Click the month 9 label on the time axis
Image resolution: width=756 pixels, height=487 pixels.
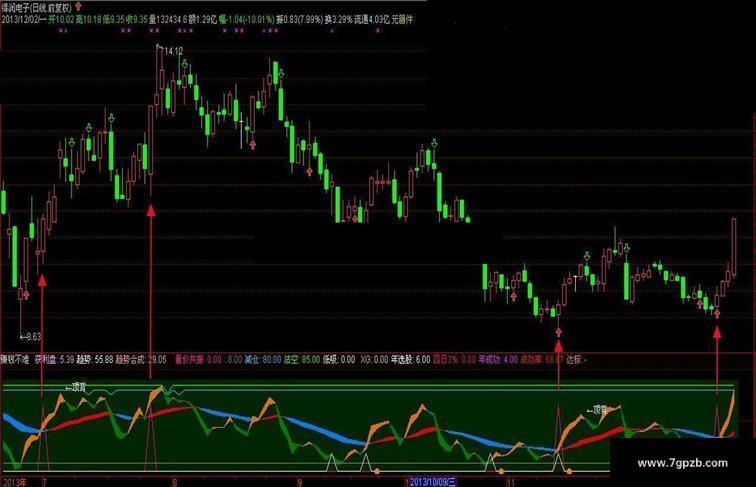[x=300, y=482]
